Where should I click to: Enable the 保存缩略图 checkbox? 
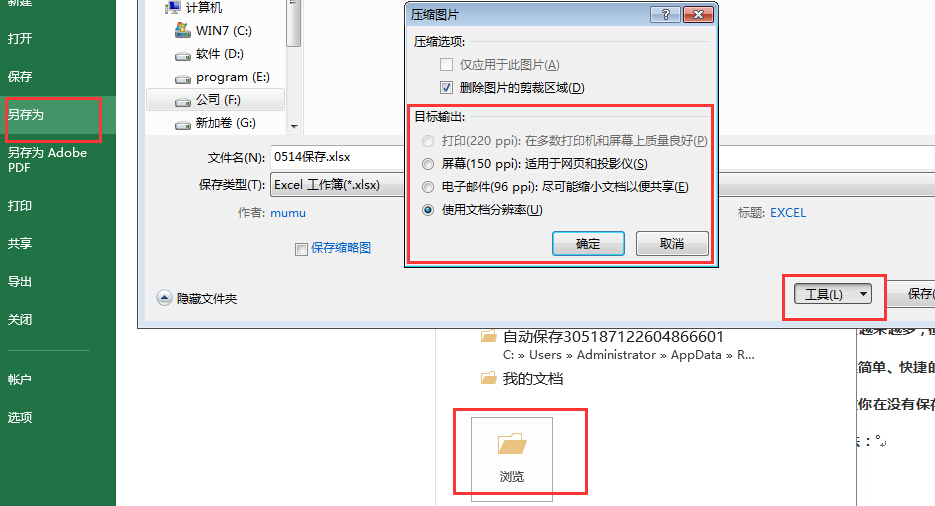click(301, 249)
